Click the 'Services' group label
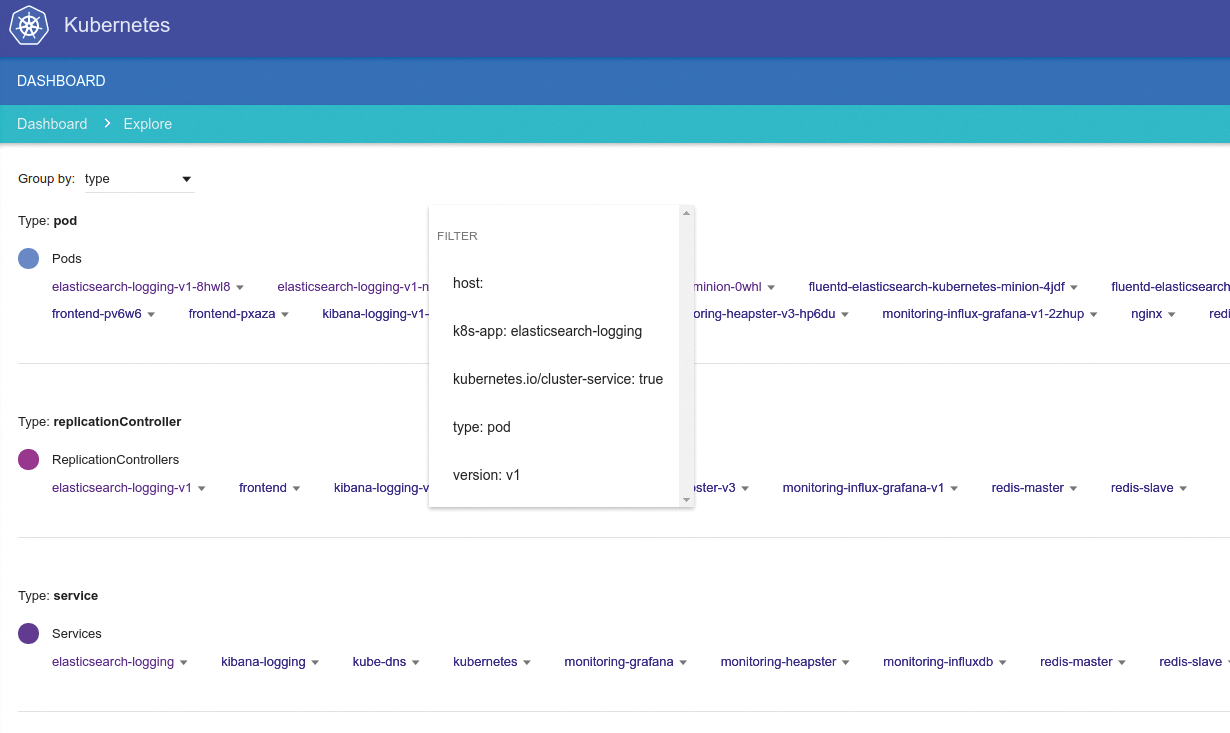 click(77, 634)
